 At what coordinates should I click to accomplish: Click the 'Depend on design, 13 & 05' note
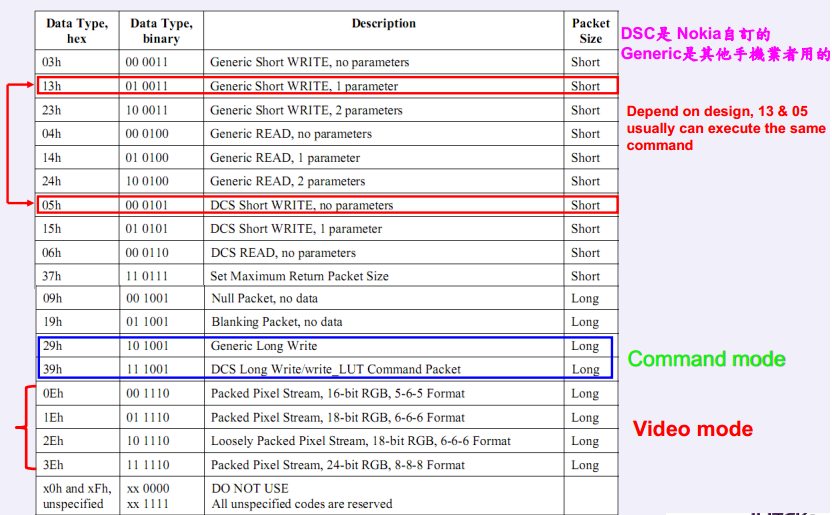[726, 128]
